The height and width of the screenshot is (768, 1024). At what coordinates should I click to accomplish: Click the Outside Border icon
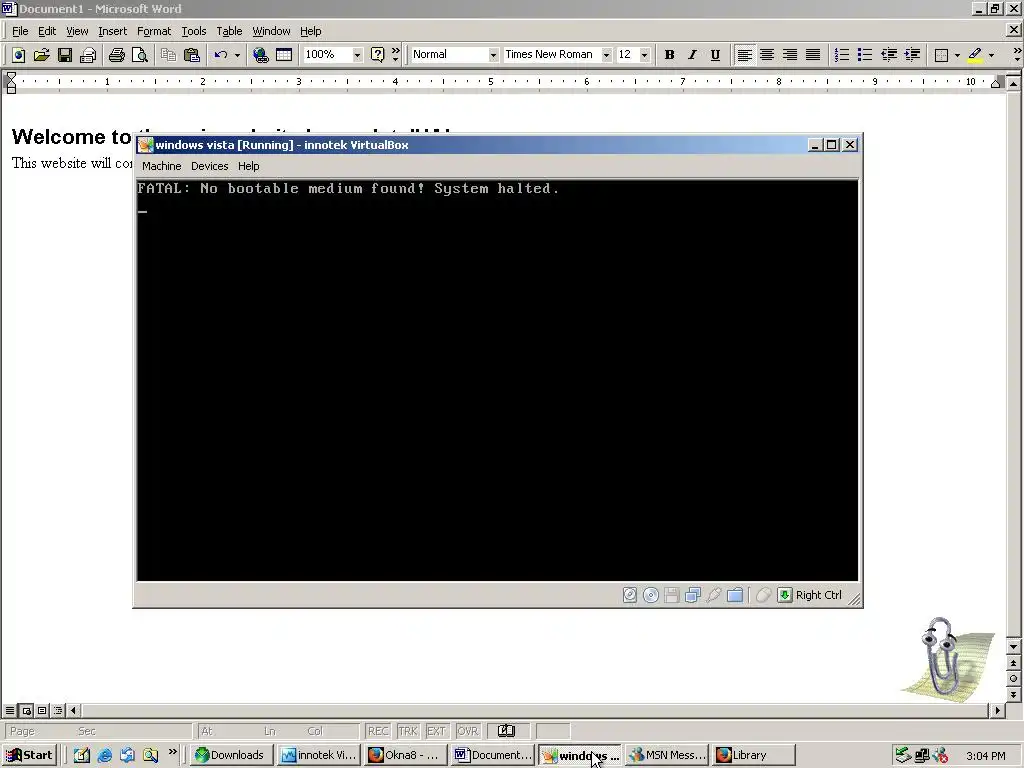941,55
